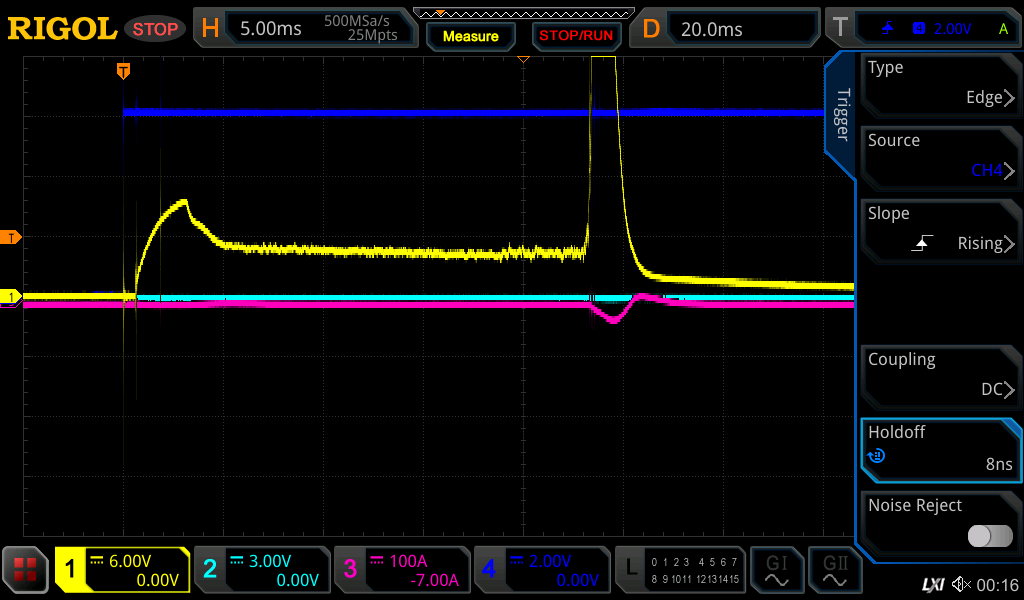Toggle channel 3 magenta 100A display
This screenshot has width=1024, height=600.
click(400, 570)
